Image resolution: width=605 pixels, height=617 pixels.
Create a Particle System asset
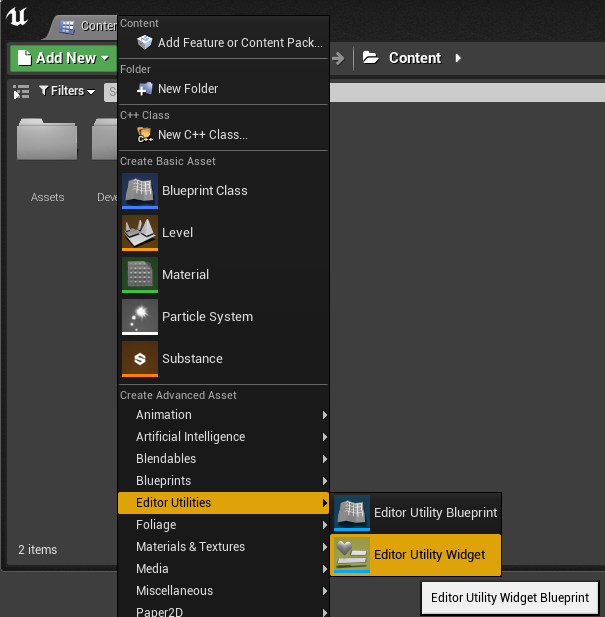[223, 317]
